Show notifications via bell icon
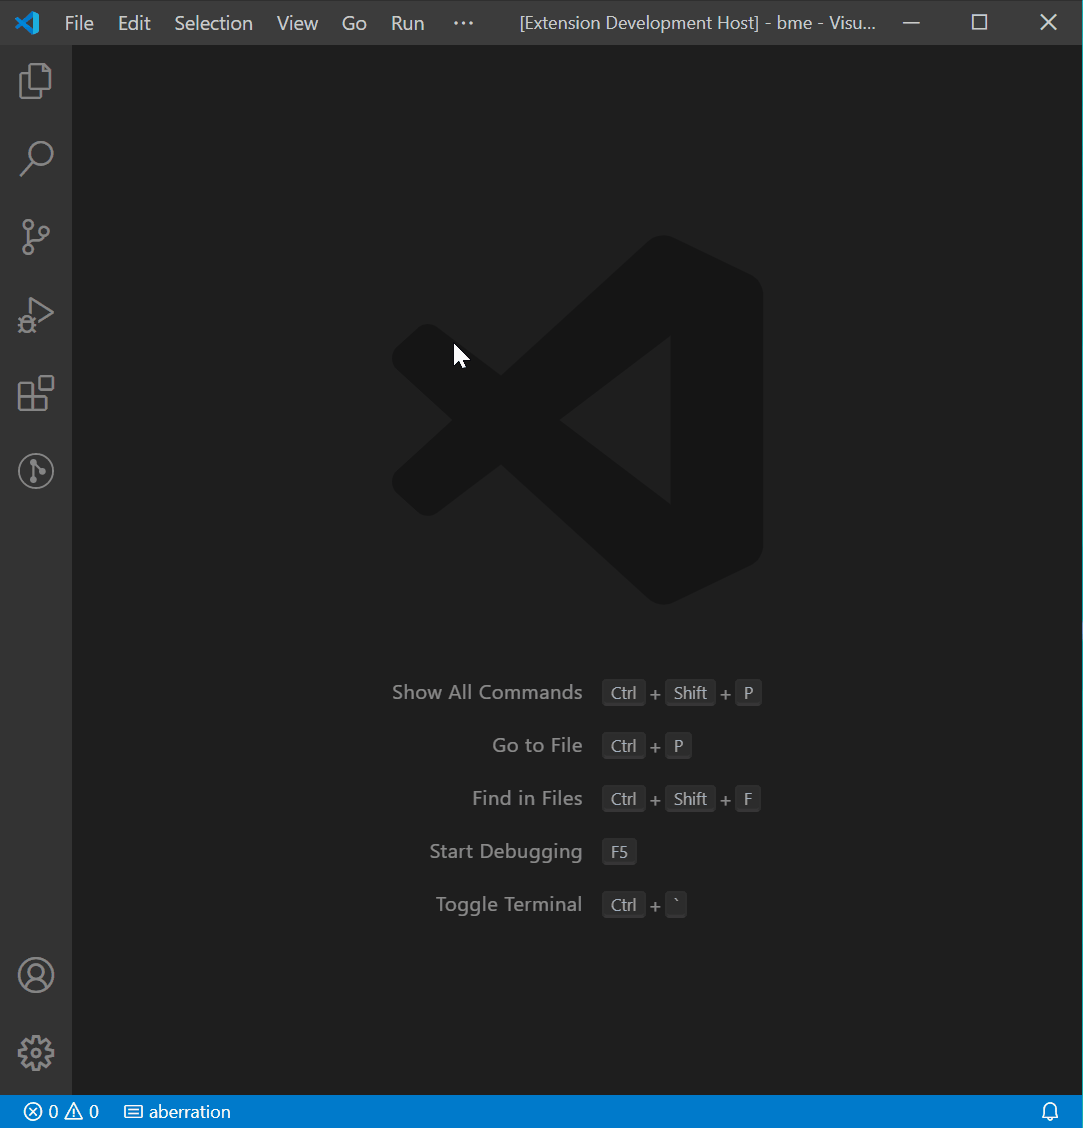 coord(1050,1111)
